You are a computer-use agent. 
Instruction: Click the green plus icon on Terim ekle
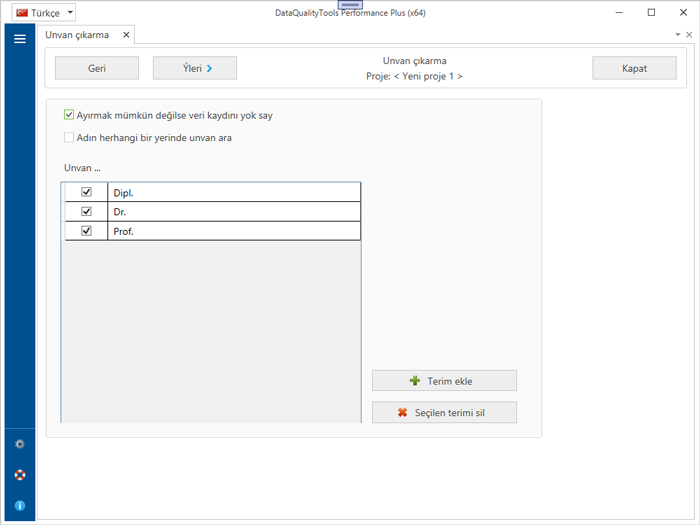(415, 381)
